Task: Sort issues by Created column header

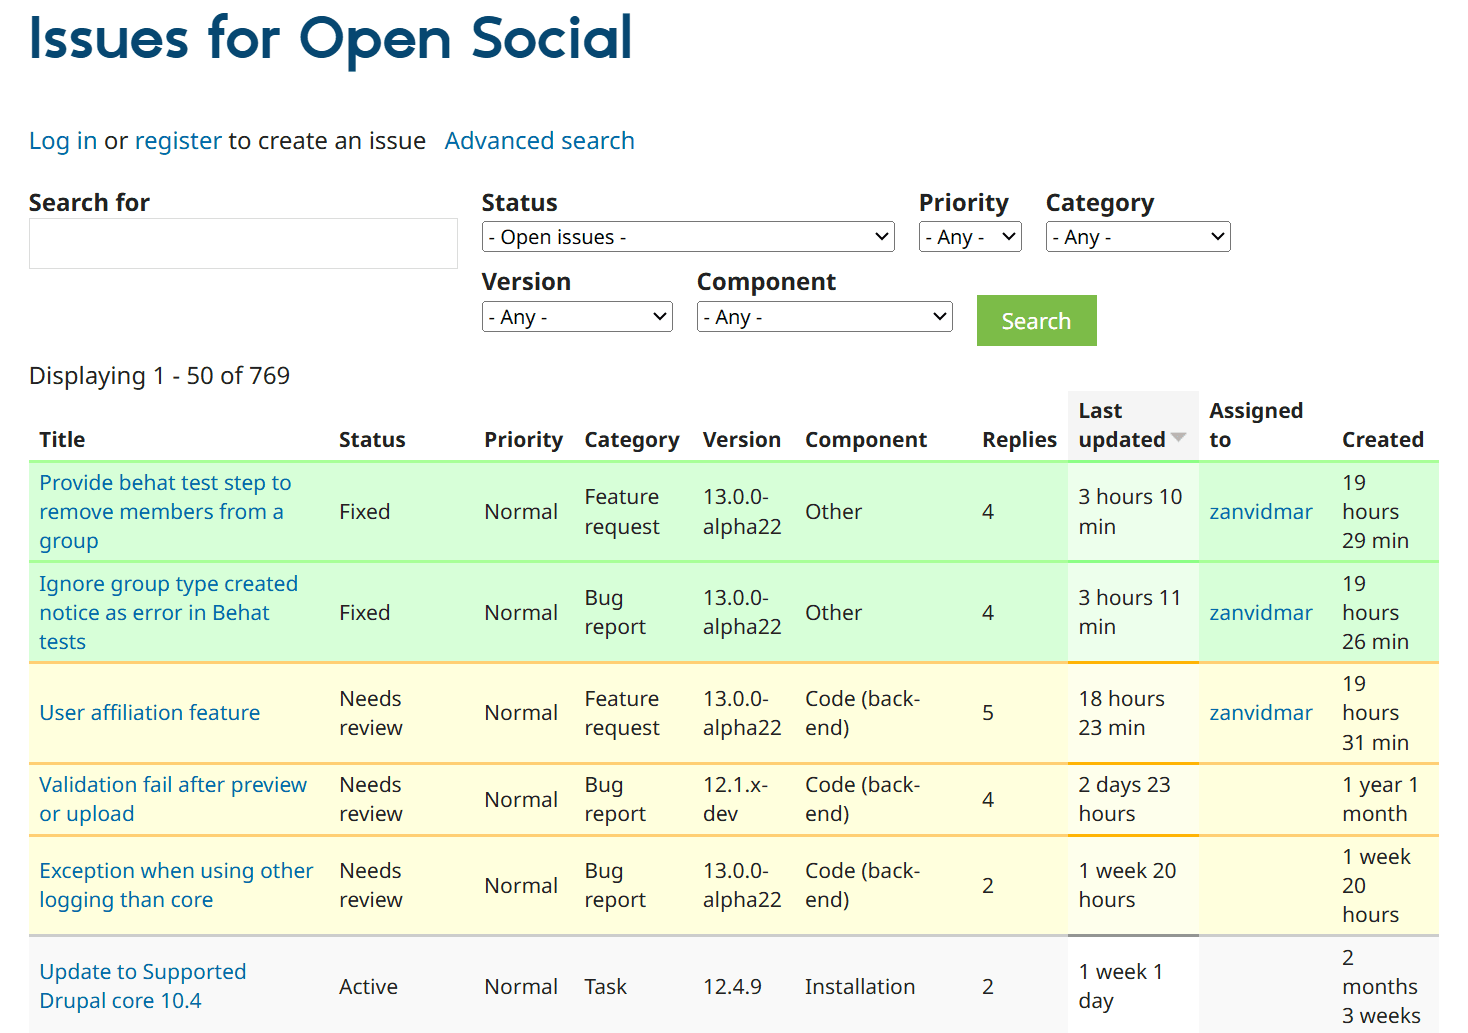Action: coord(1382,440)
